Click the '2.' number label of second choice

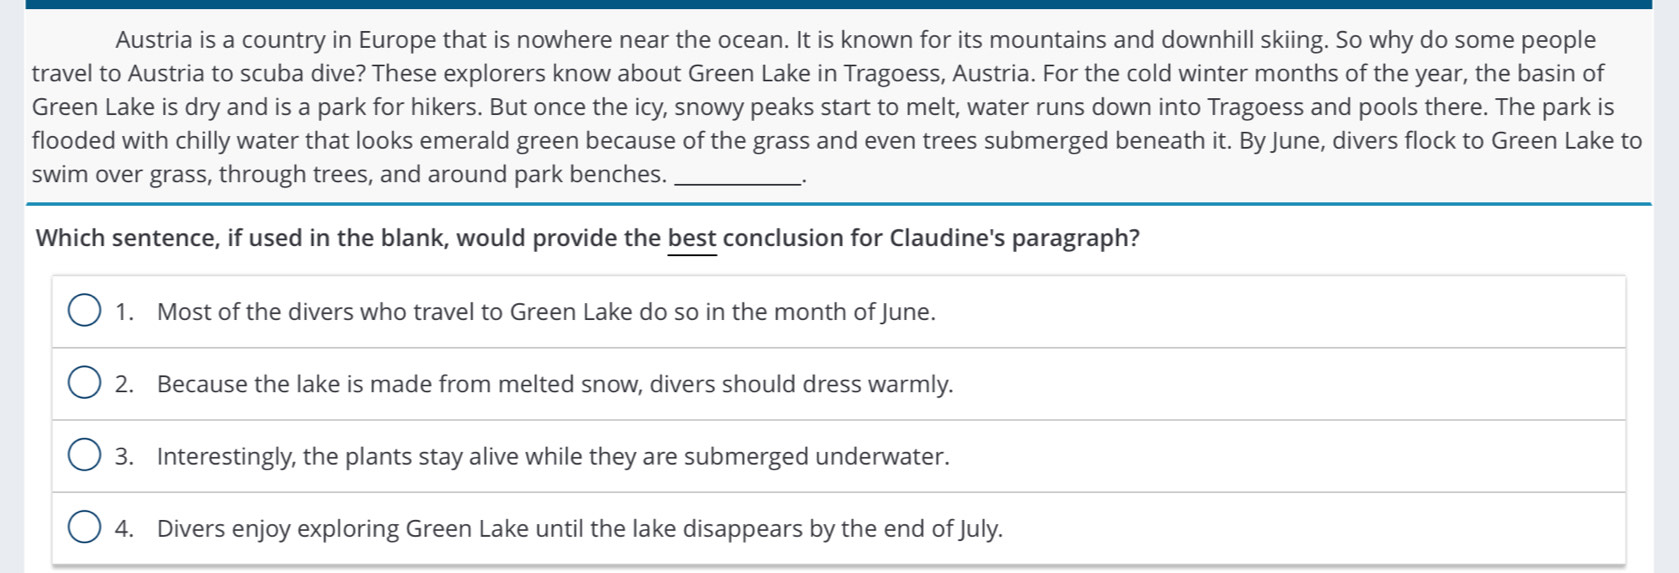(124, 384)
